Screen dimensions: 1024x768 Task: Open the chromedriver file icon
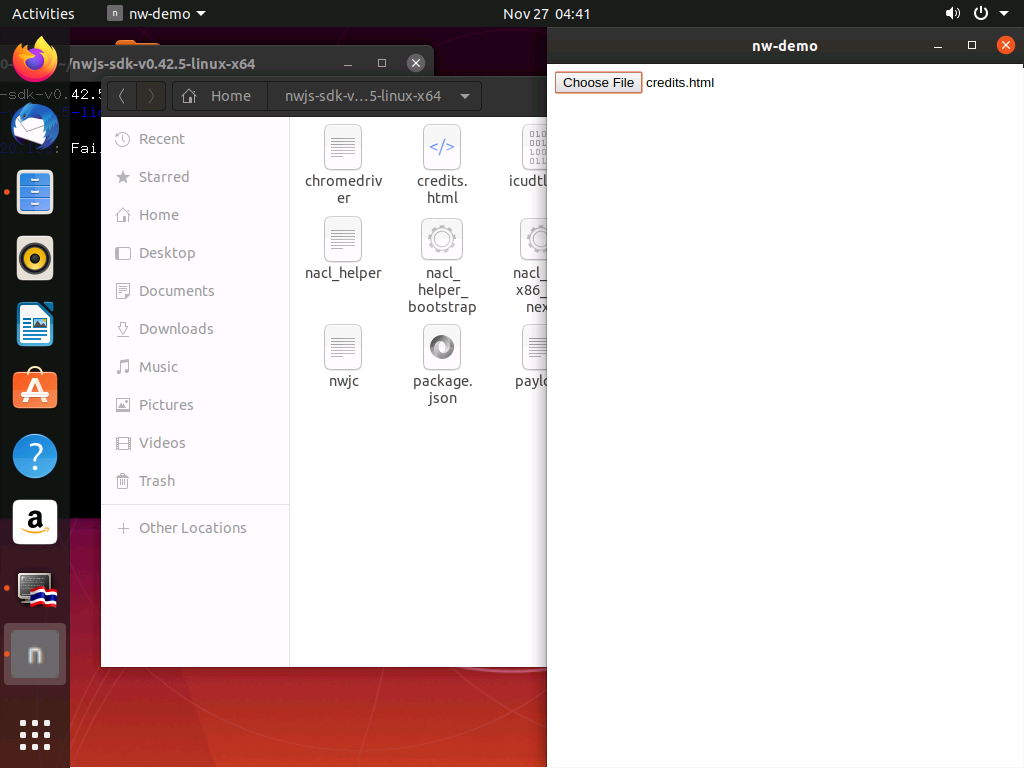pos(343,147)
